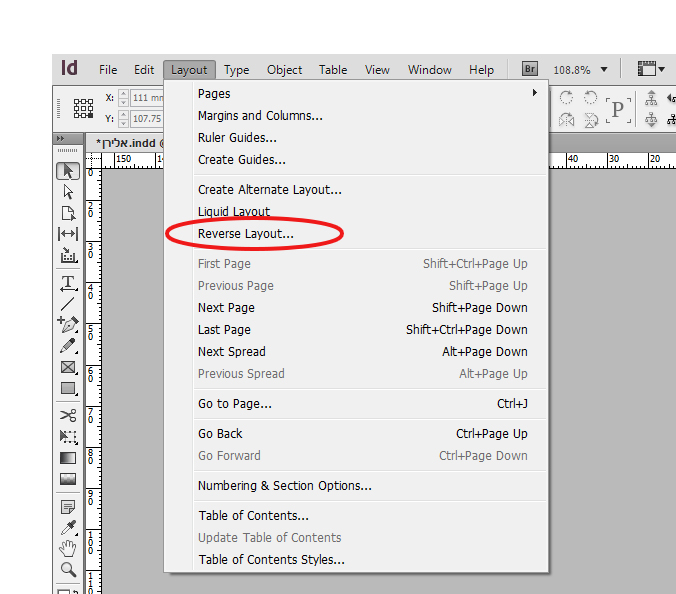Image resolution: width=676 pixels, height=594 pixels.
Task: Click the X position input field
Action: click(147, 98)
